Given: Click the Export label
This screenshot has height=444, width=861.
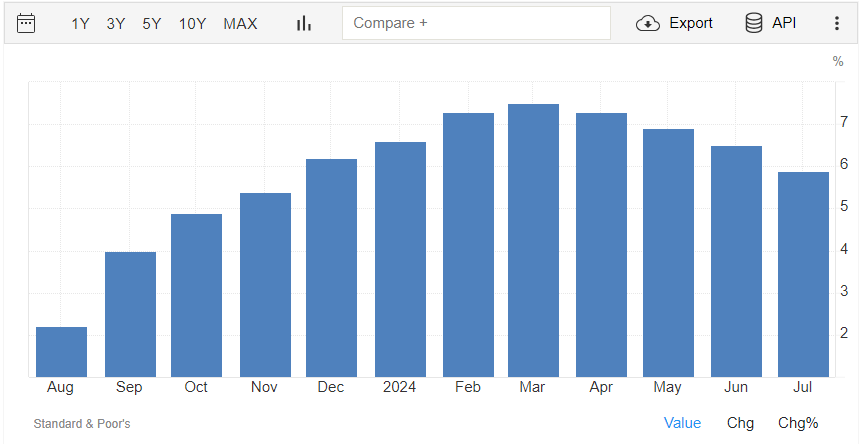Looking at the screenshot, I should tap(691, 23).
